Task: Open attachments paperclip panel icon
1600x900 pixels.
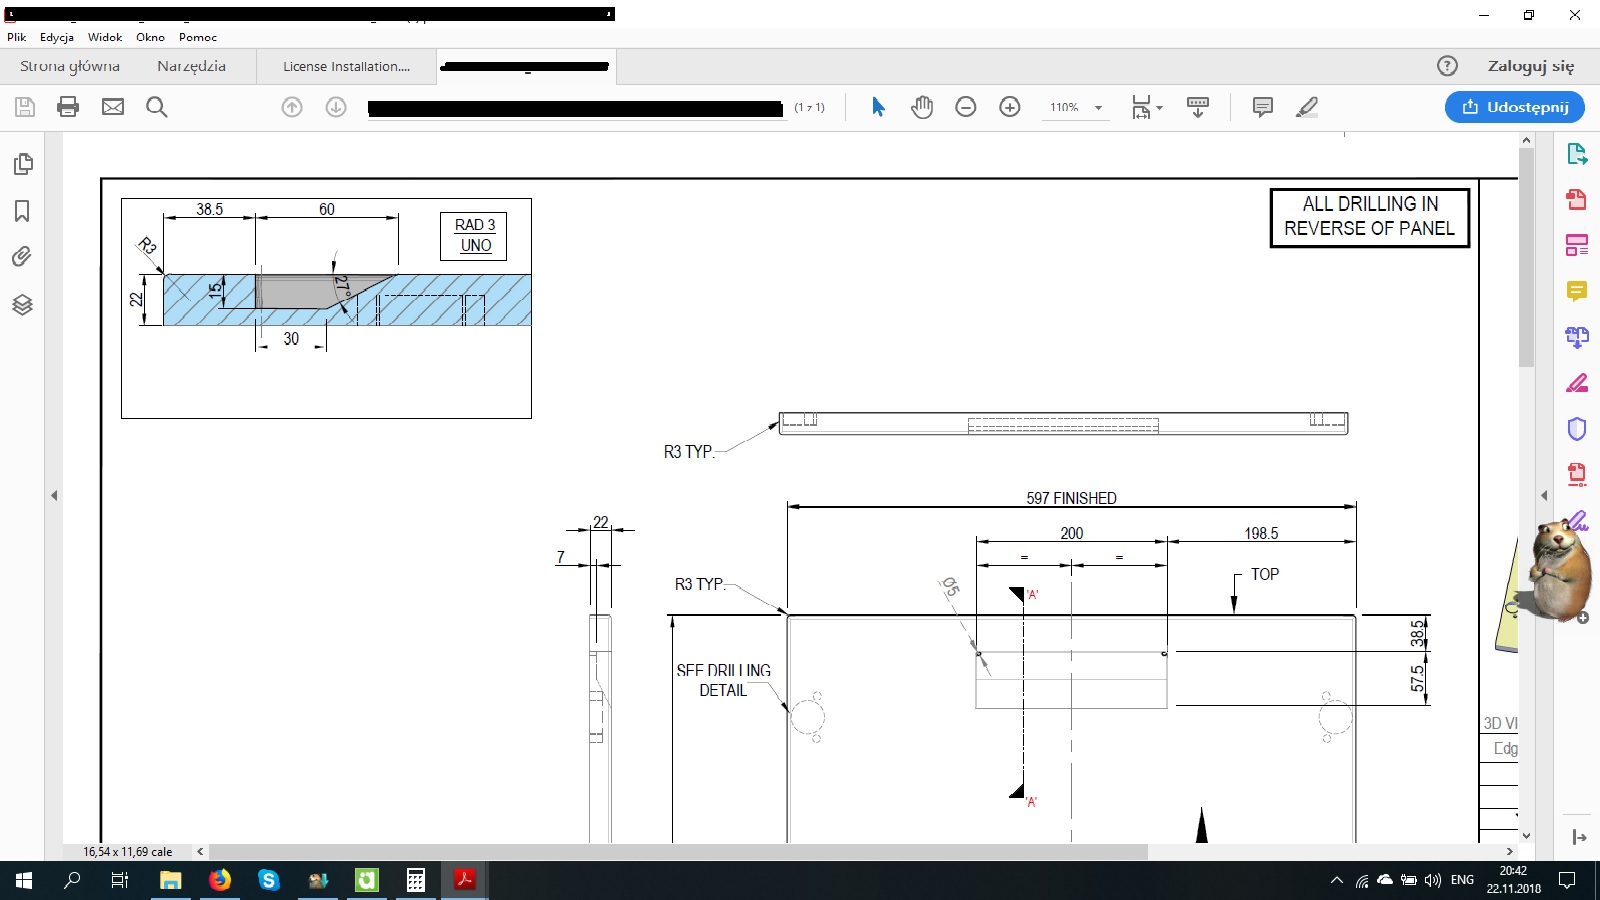Action: pyautogui.click(x=22, y=257)
